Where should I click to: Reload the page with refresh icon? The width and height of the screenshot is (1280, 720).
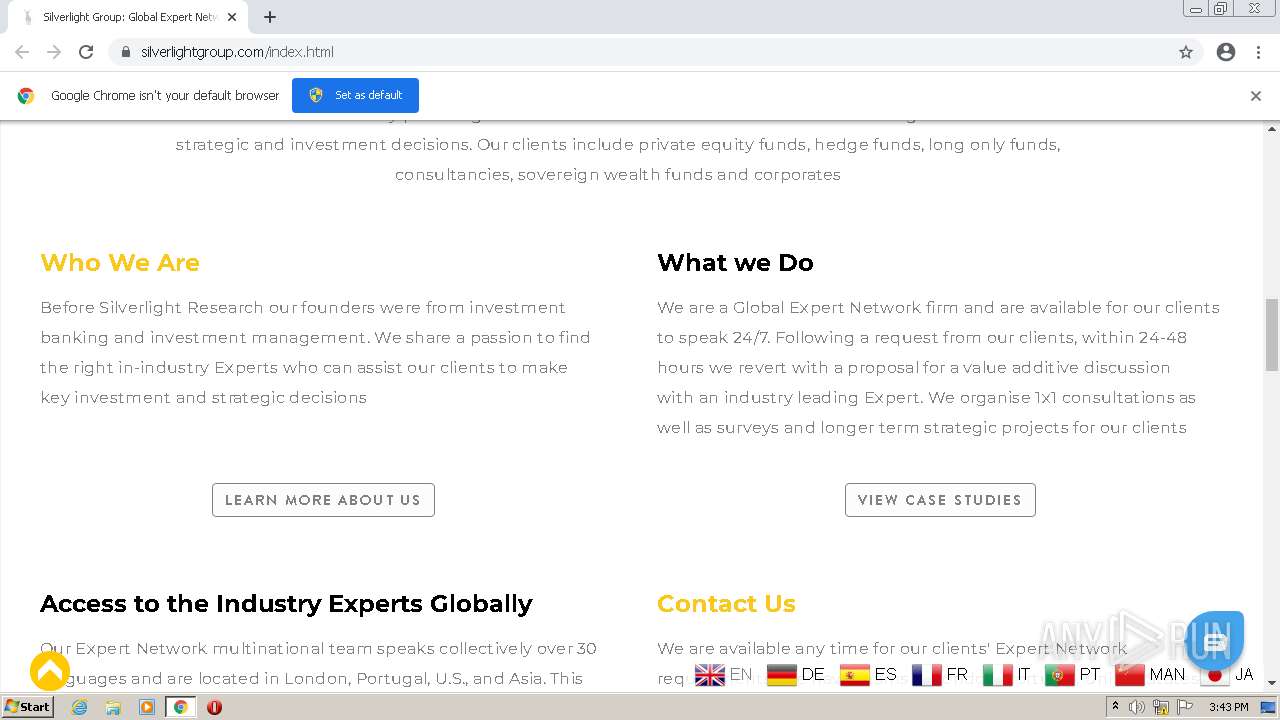pos(86,52)
